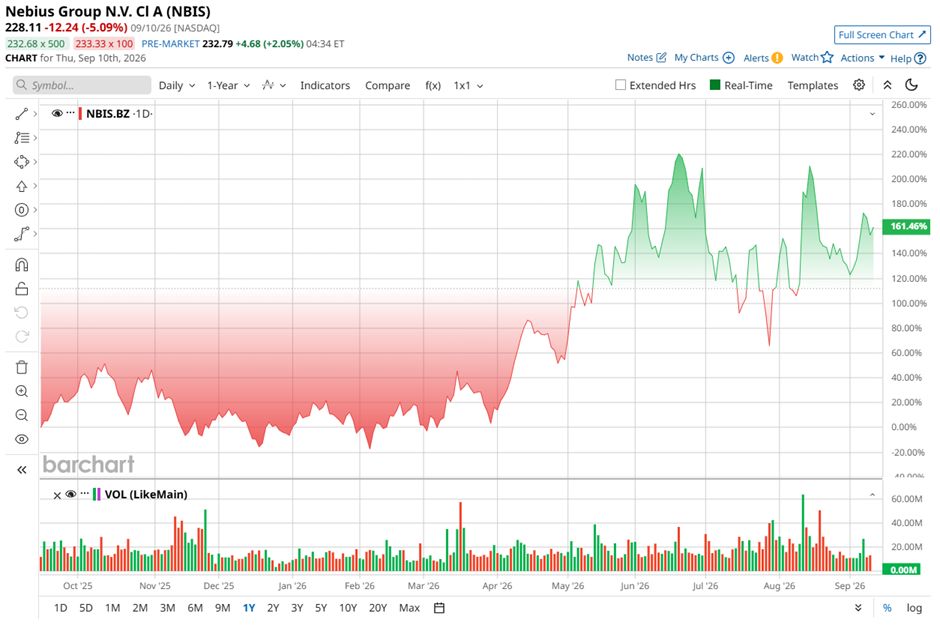This screenshot has height=625, width=940.
Task: Open the Indicators menu
Action: [x=325, y=86]
